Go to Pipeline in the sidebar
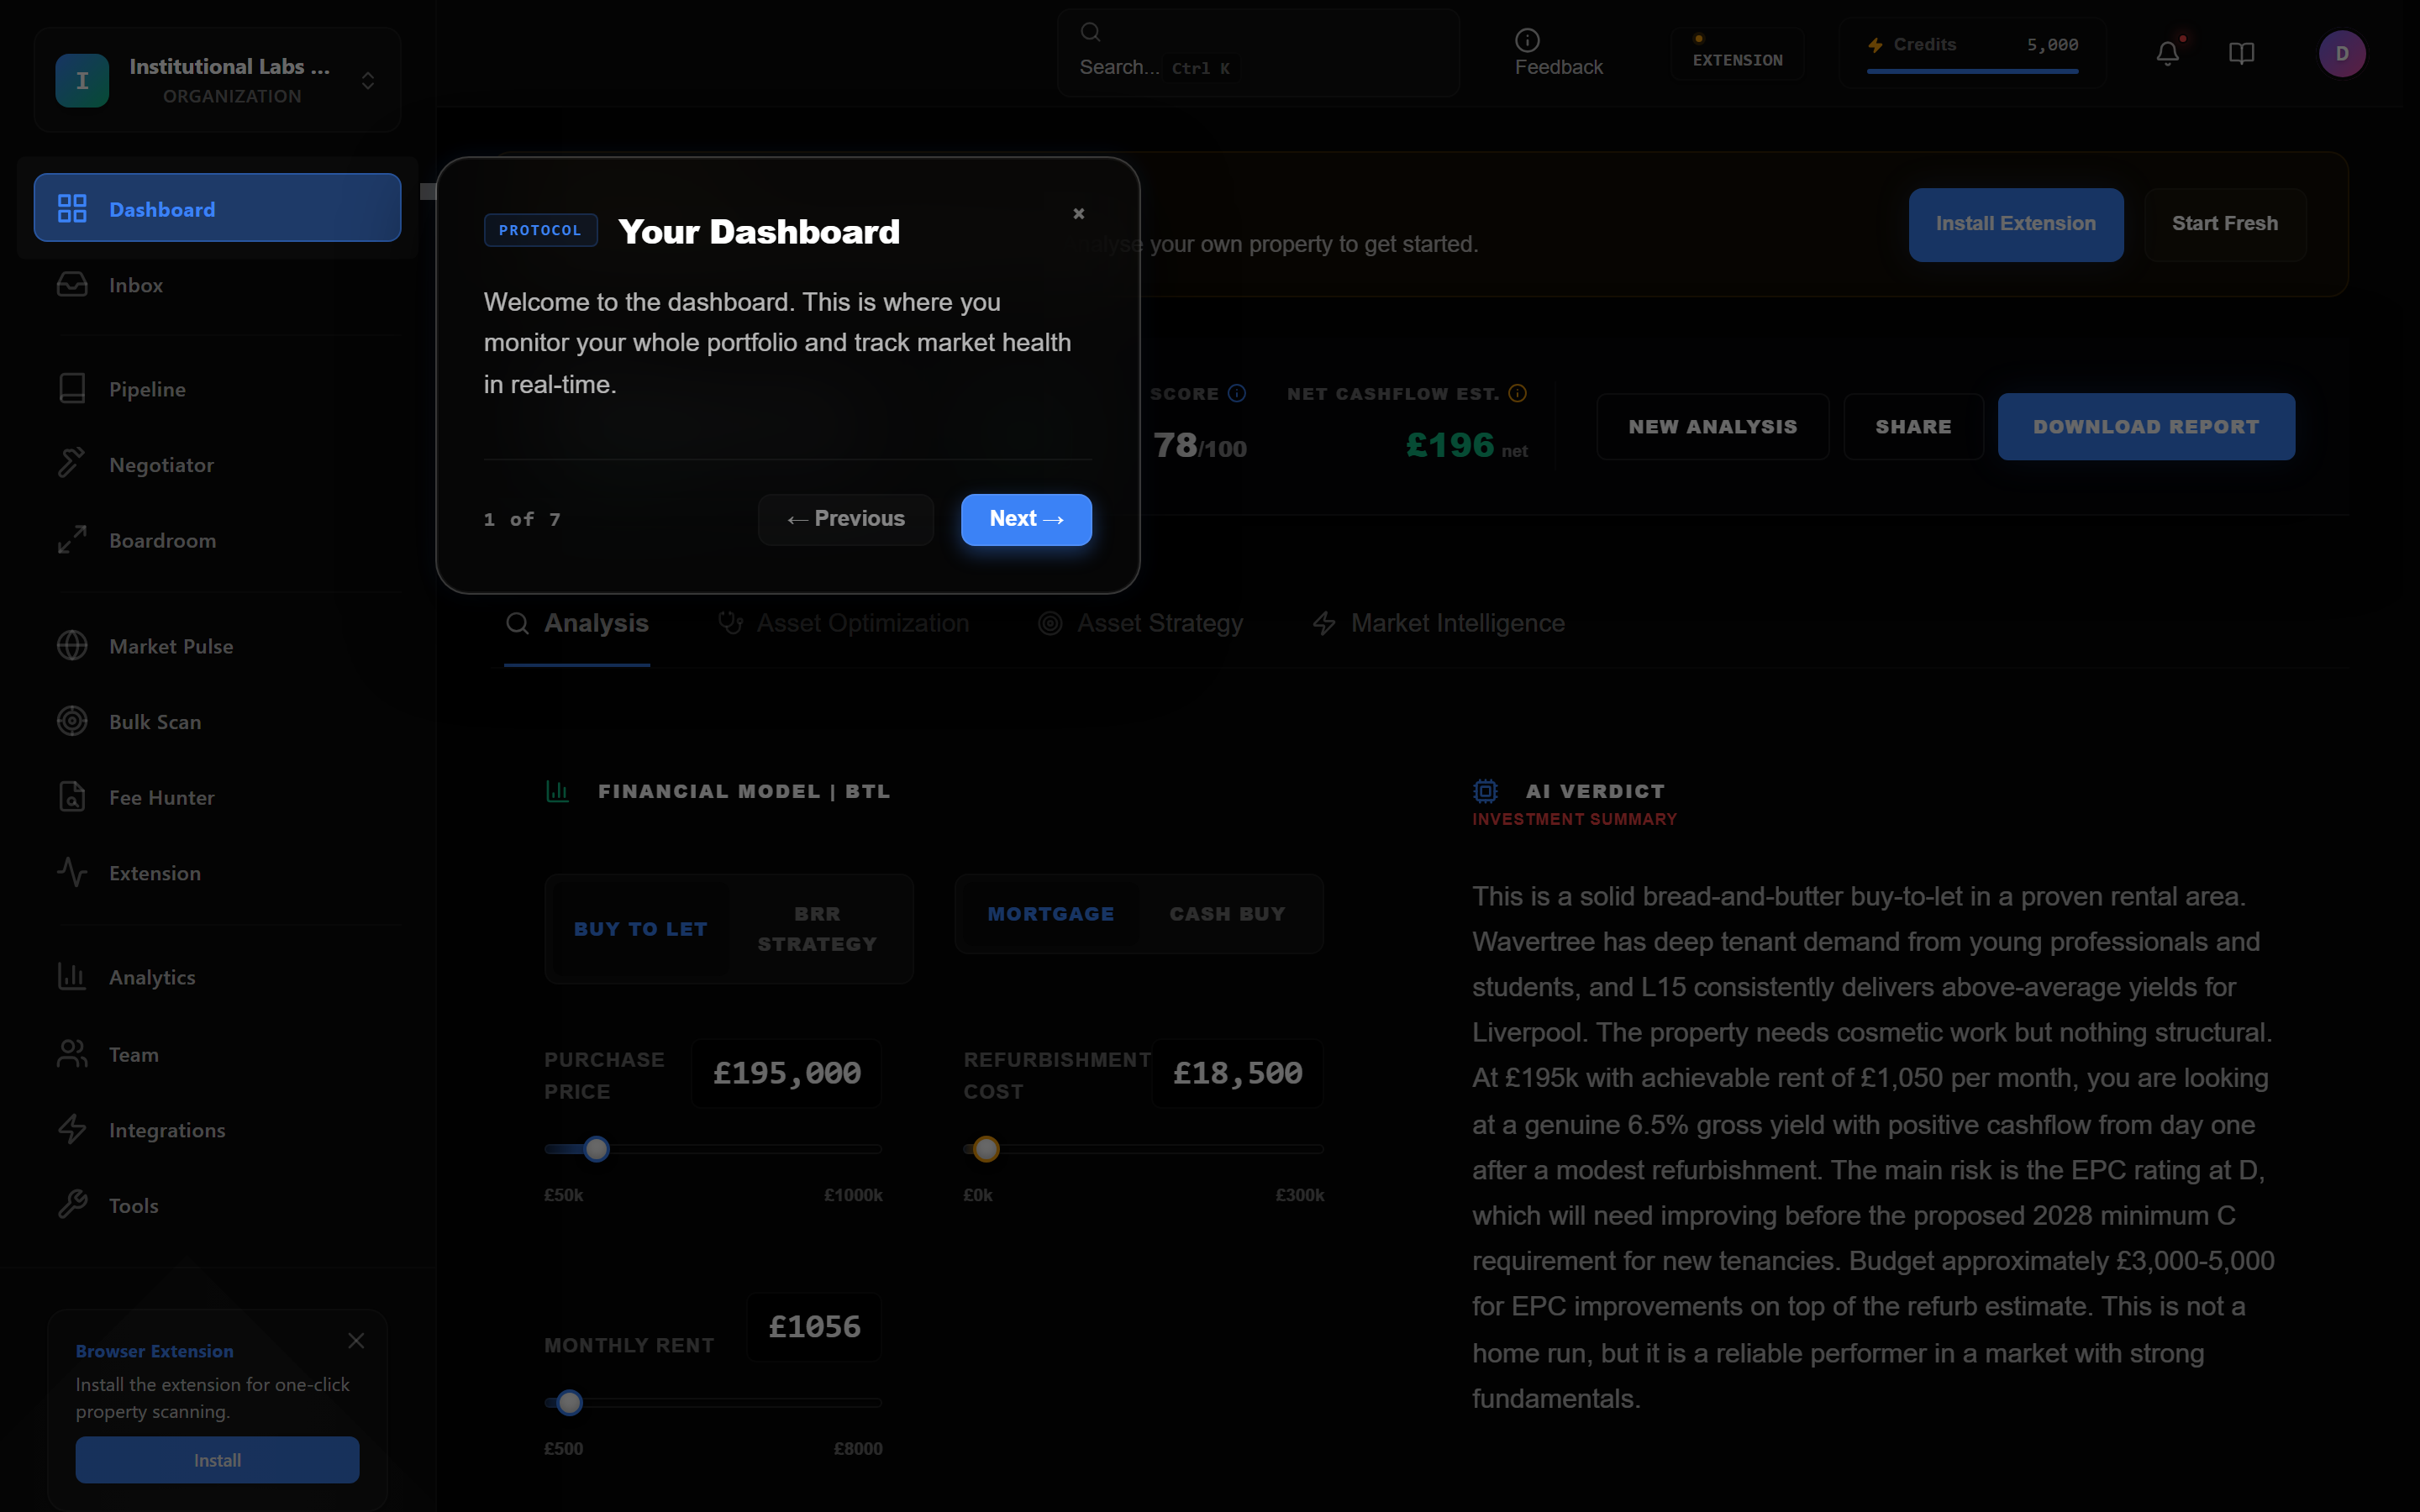The height and width of the screenshot is (1512, 2420). click(217, 389)
